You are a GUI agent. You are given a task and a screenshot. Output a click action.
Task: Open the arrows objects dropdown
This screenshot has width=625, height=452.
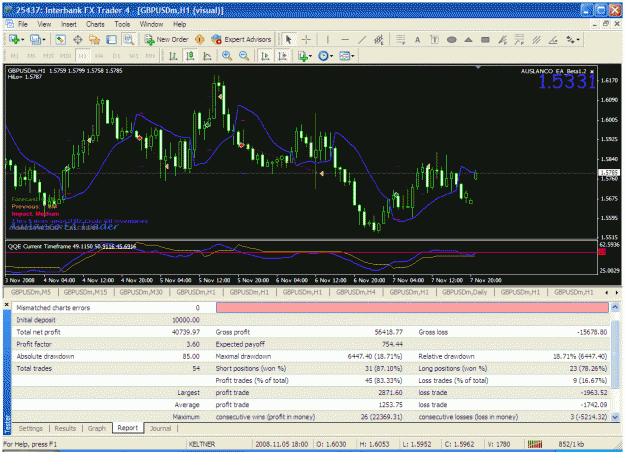click(x=573, y=39)
